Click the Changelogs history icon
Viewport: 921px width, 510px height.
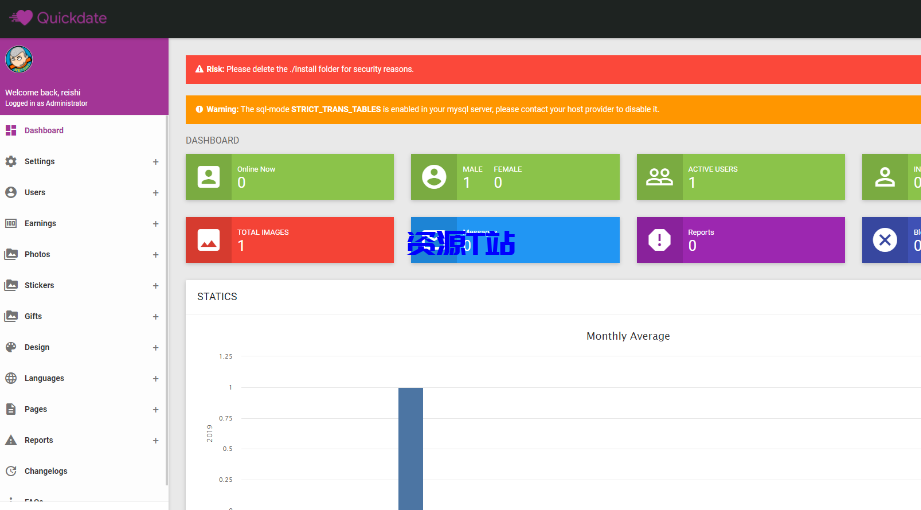(11, 471)
